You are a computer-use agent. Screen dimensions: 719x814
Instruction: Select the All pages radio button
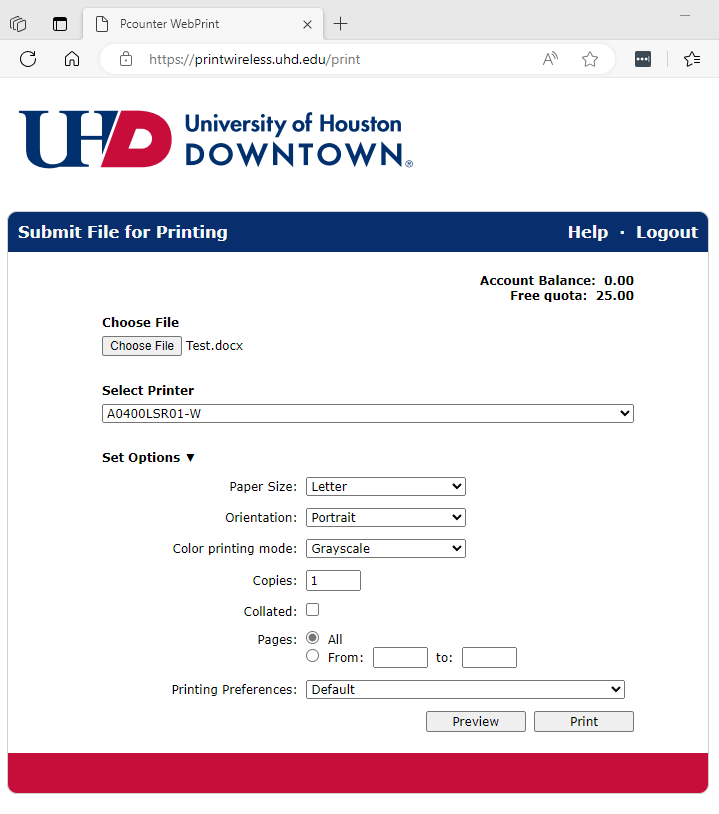coord(313,638)
